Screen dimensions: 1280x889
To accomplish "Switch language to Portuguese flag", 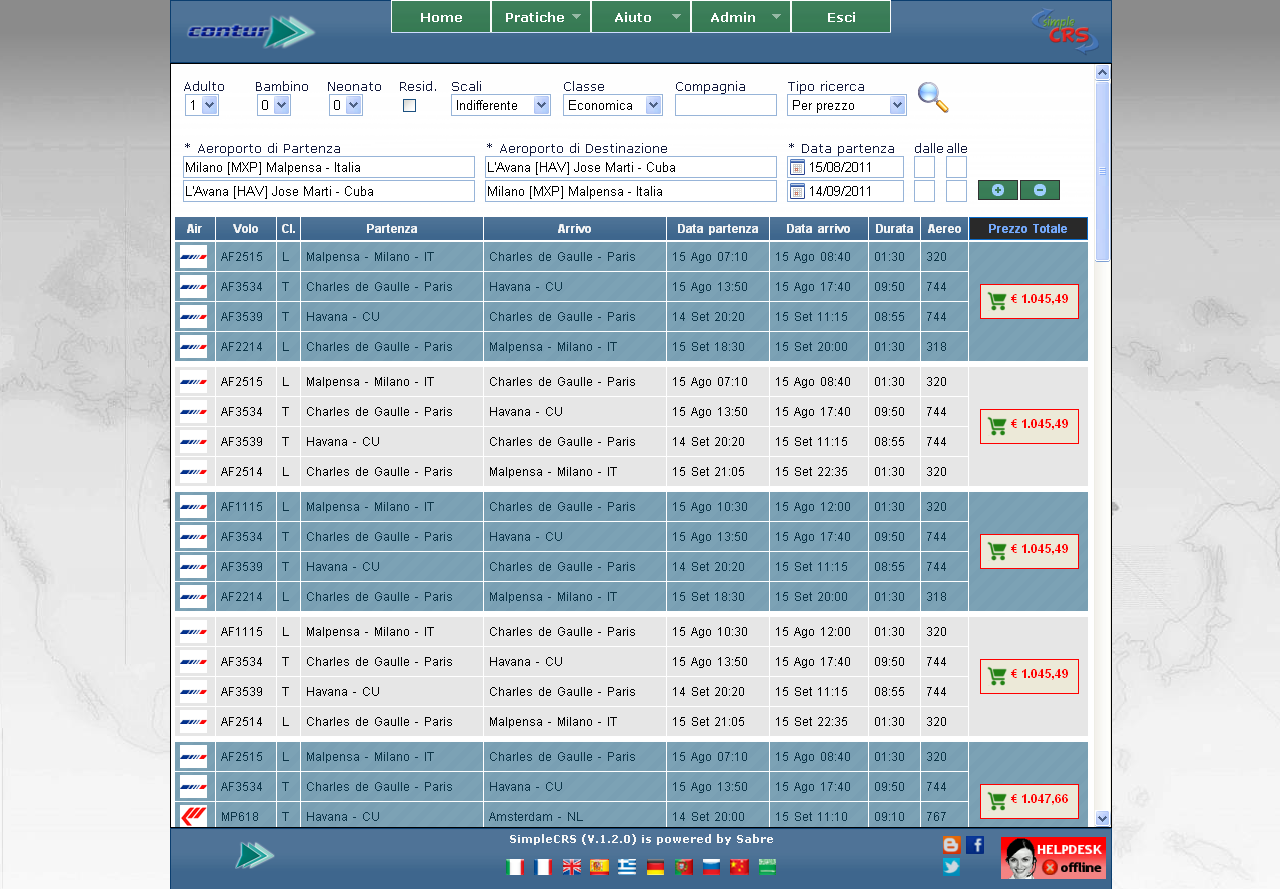I will (683, 867).
